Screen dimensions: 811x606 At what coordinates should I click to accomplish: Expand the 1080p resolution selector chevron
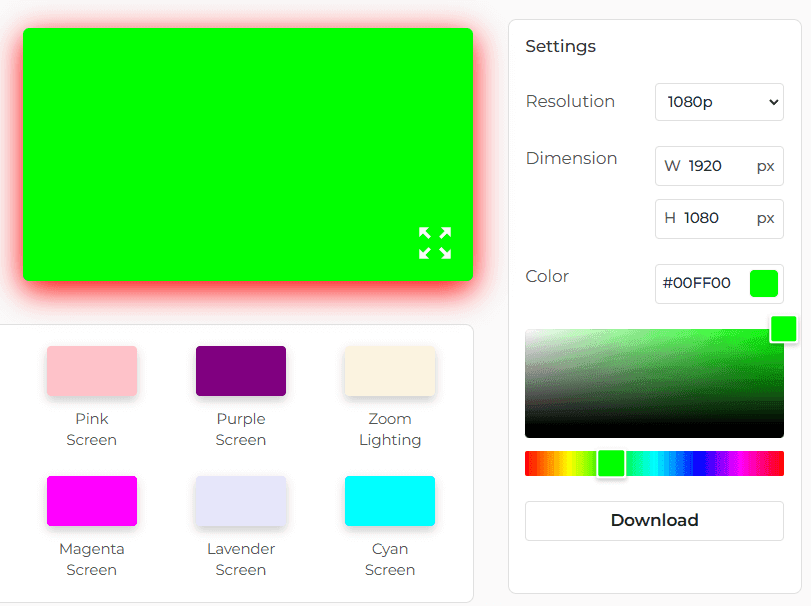769,102
